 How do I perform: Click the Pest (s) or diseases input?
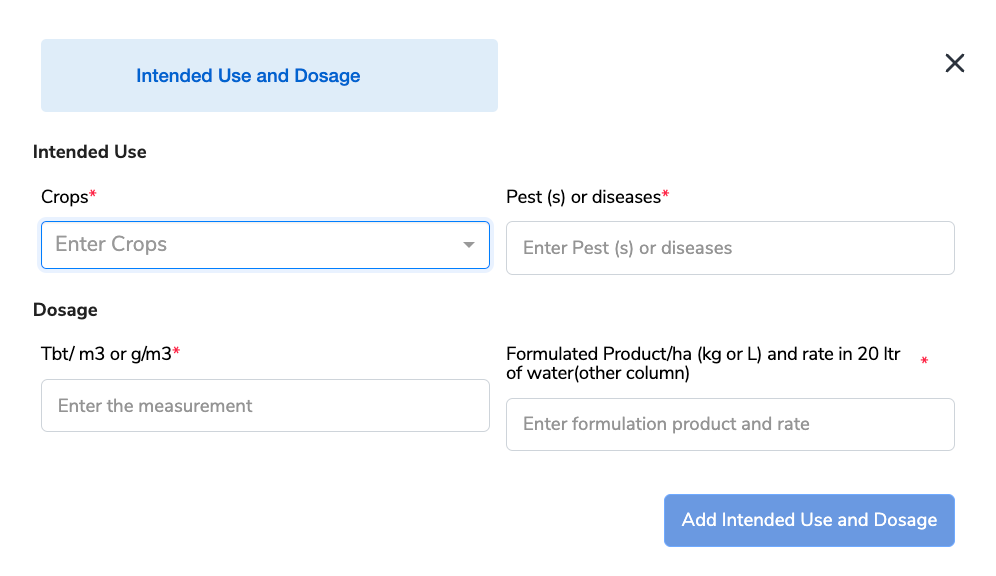click(x=730, y=248)
